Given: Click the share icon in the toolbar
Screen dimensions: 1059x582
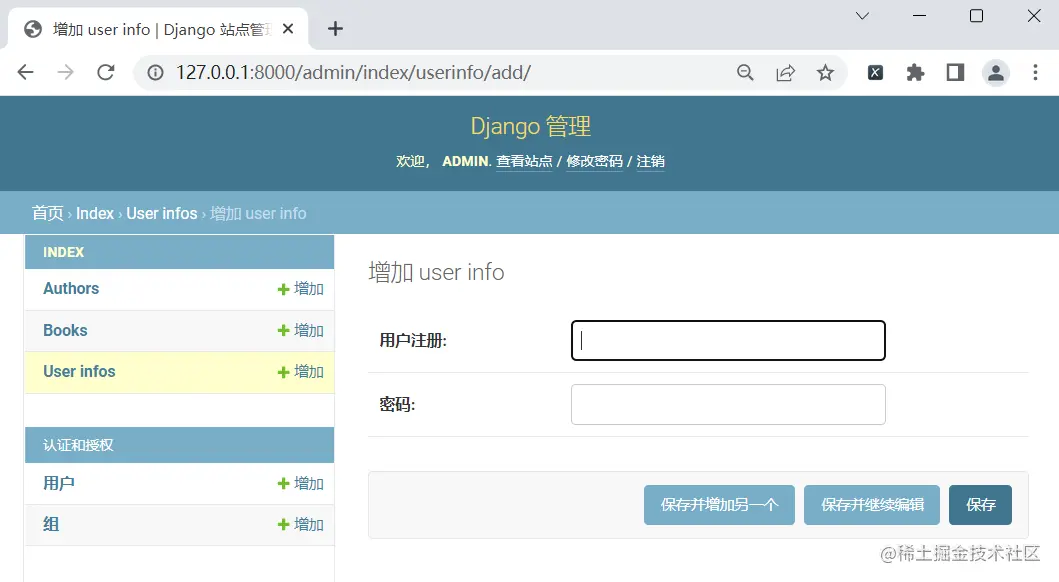Looking at the screenshot, I should tap(786, 72).
